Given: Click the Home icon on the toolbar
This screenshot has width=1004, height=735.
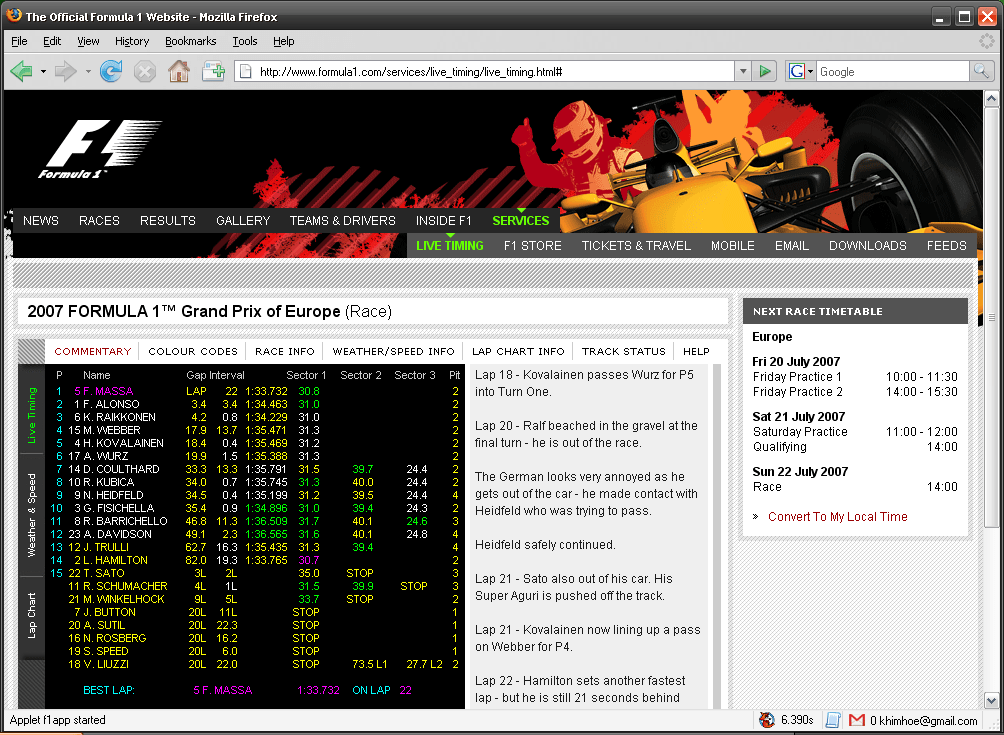Looking at the screenshot, I should [178, 71].
